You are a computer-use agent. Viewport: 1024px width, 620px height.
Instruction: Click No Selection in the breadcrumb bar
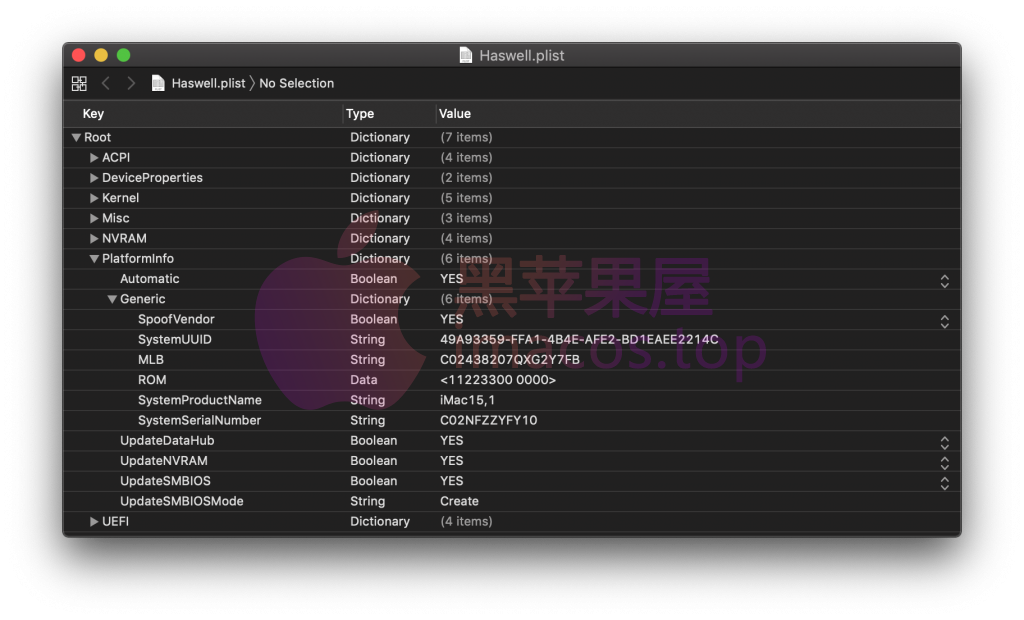click(x=296, y=83)
